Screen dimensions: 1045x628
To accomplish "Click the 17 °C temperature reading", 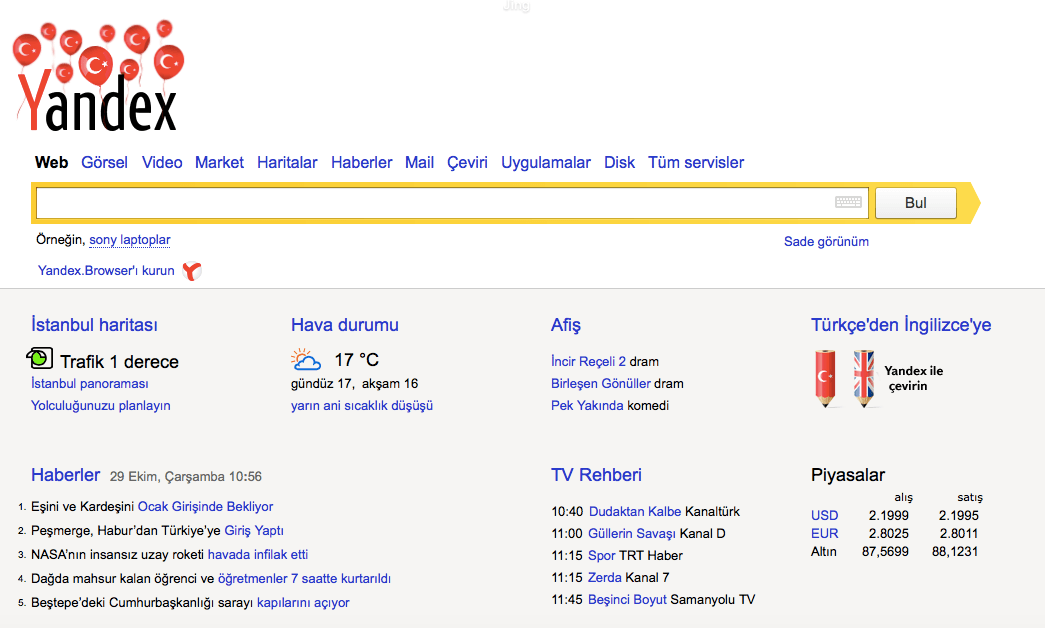I will (x=357, y=360).
